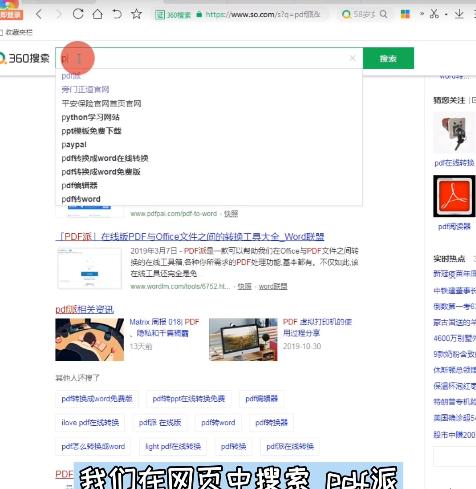Click related tag pdf转换器
This screenshot has height=489, width=476.
click(271, 423)
